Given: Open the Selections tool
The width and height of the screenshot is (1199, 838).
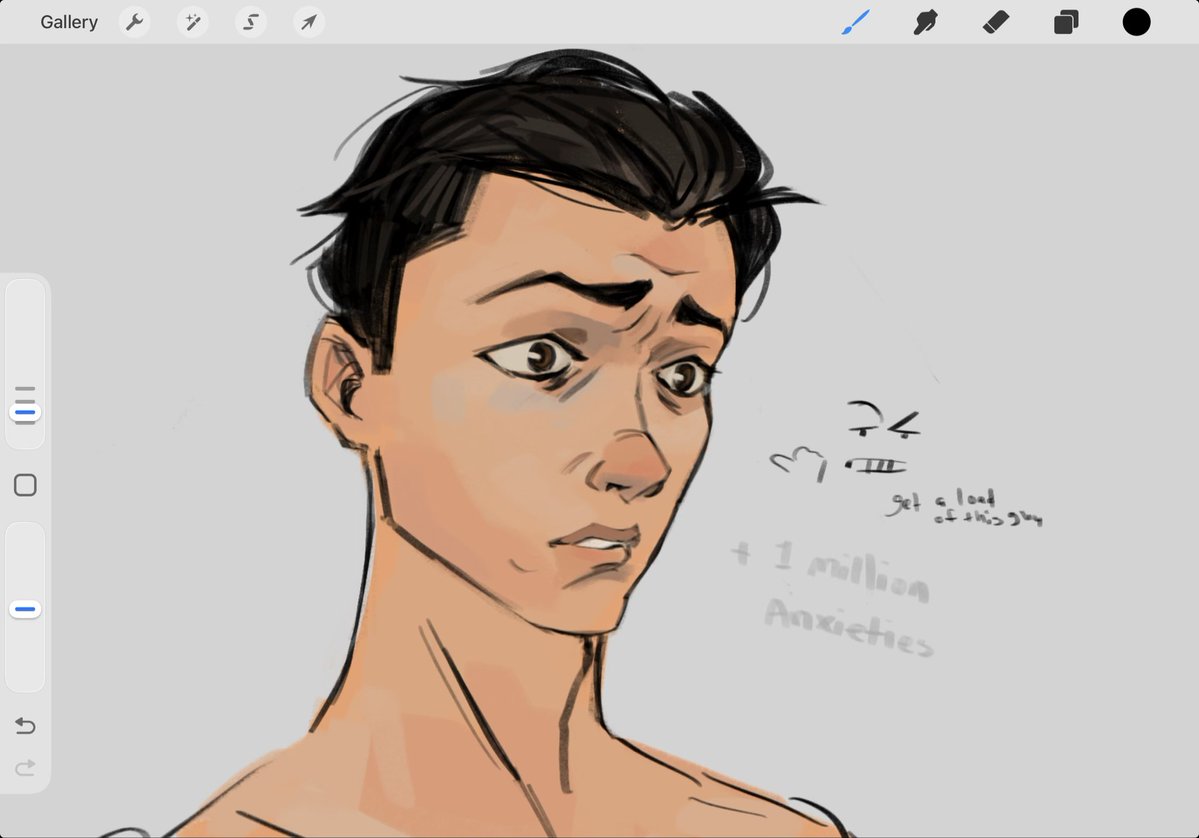Looking at the screenshot, I should [x=250, y=21].
